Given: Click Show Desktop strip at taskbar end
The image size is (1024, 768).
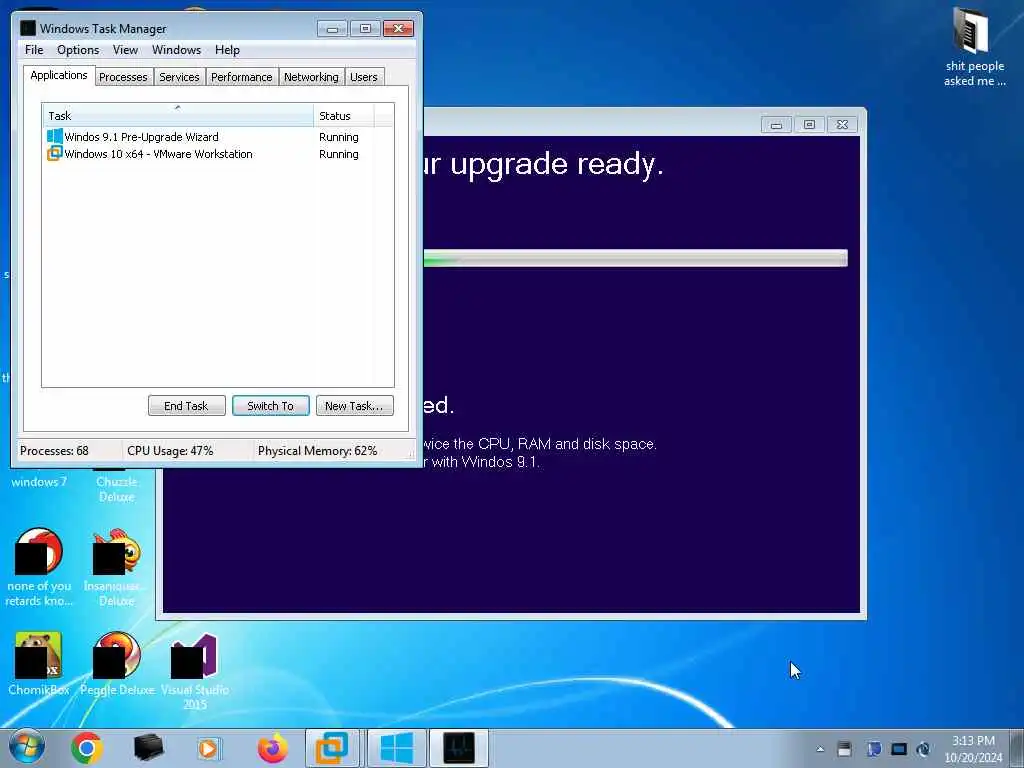Looking at the screenshot, I should (x=1018, y=748).
